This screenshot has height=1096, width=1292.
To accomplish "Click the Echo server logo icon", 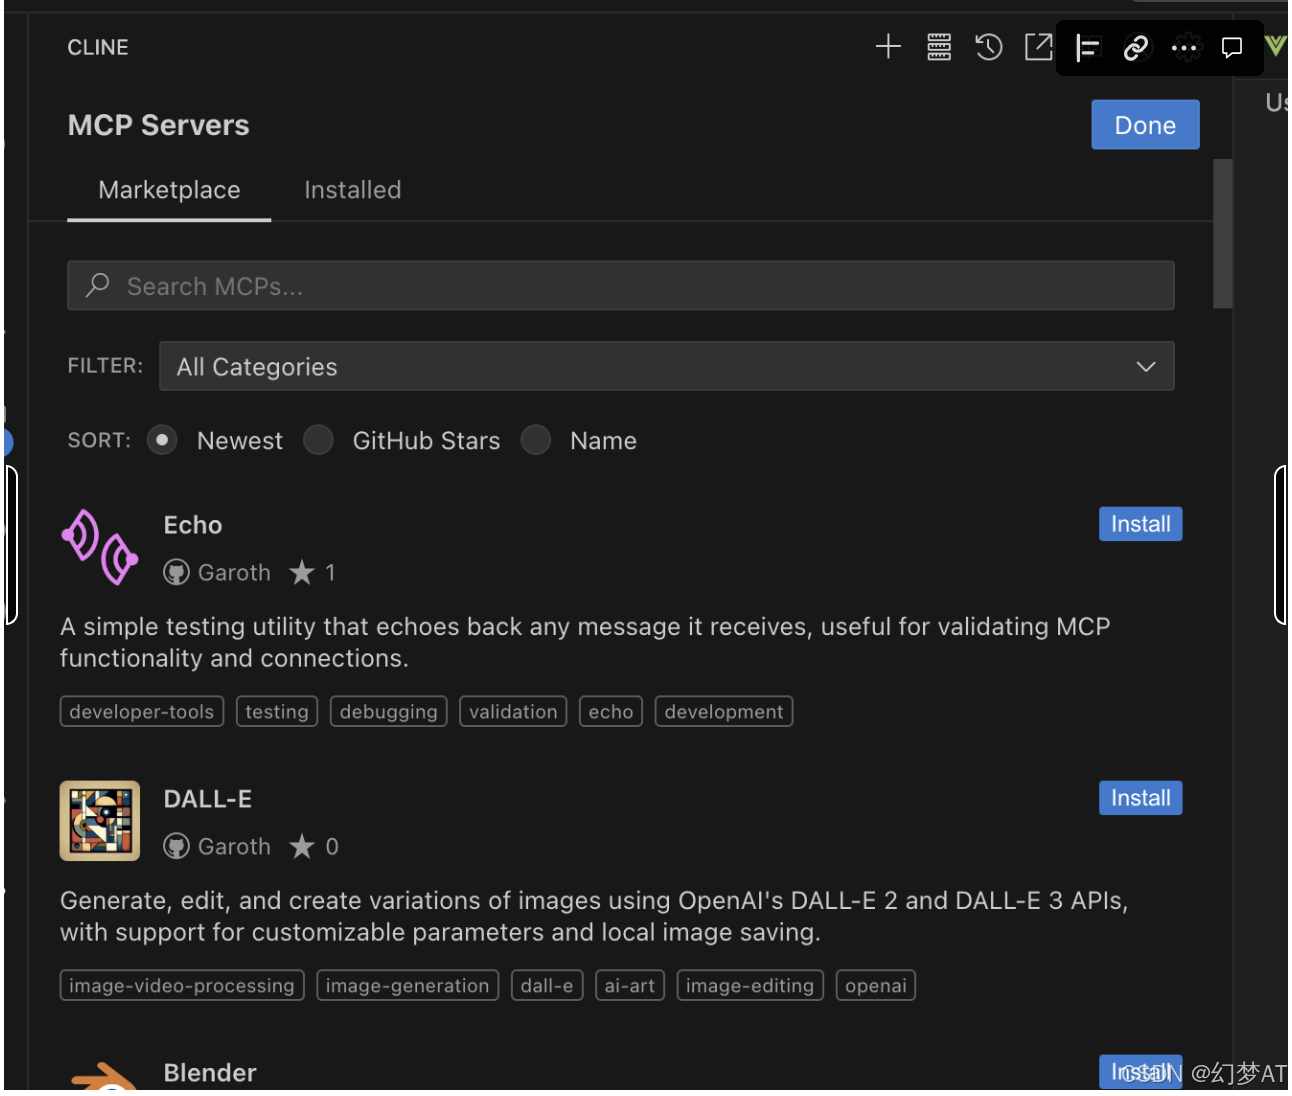I will click(100, 547).
